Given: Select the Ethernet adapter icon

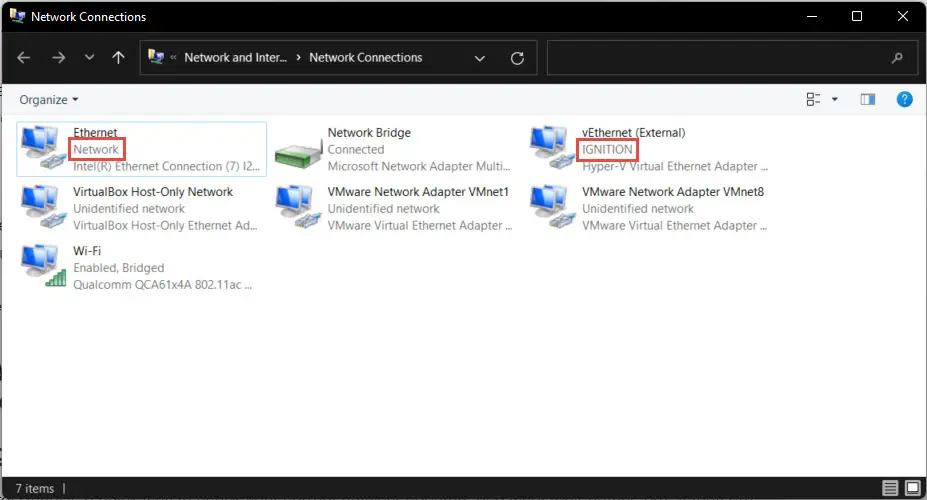Looking at the screenshot, I should point(43,148).
